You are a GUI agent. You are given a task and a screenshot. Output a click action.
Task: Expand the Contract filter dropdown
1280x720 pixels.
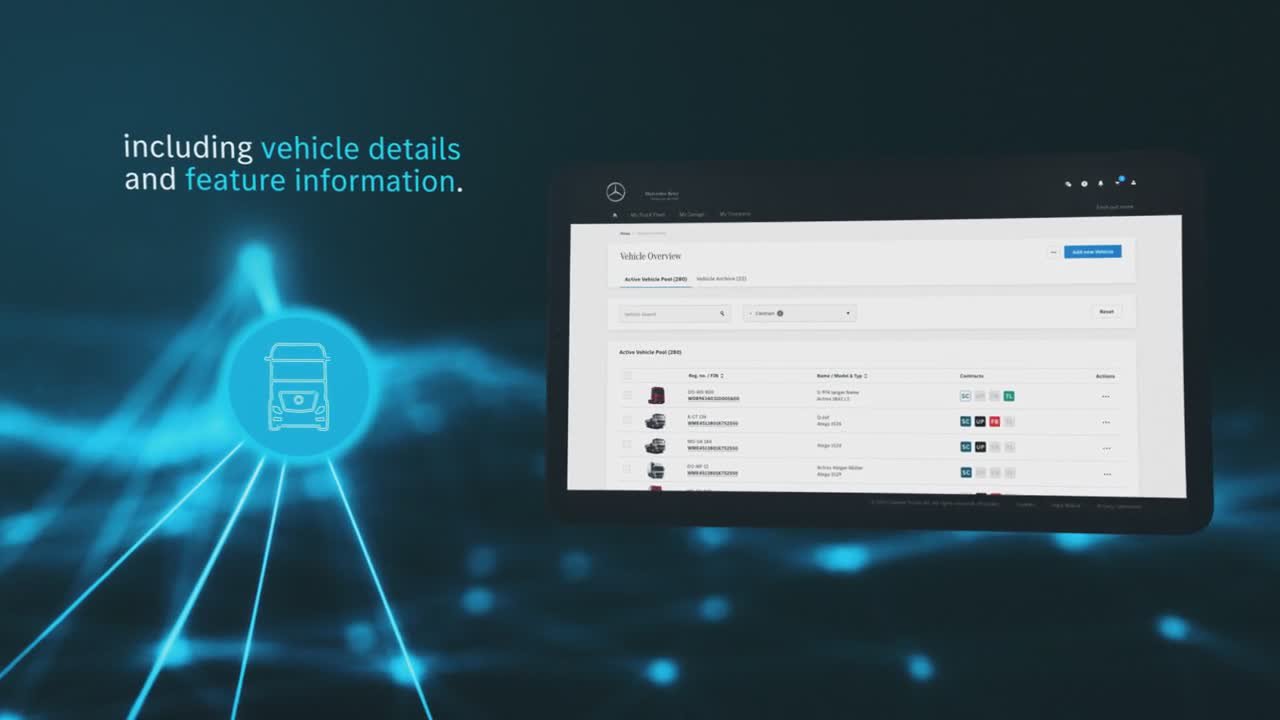pos(799,313)
